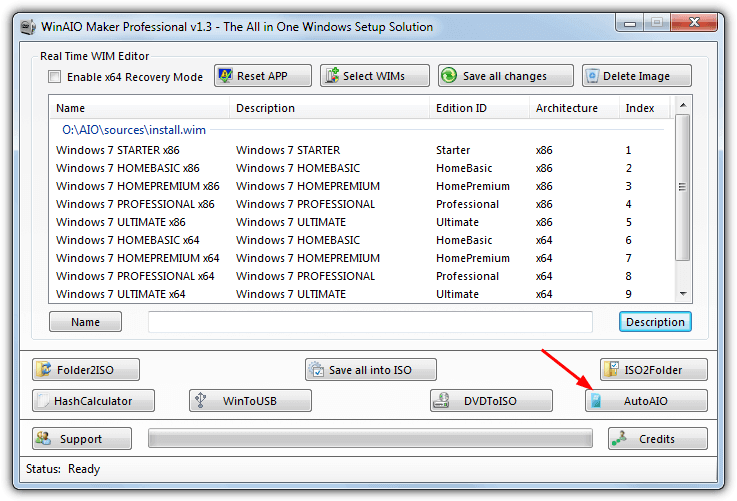The width and height of the screenshot is (737, 501).
Task: Click the Save all changes button label
Action: click(504, 76)
